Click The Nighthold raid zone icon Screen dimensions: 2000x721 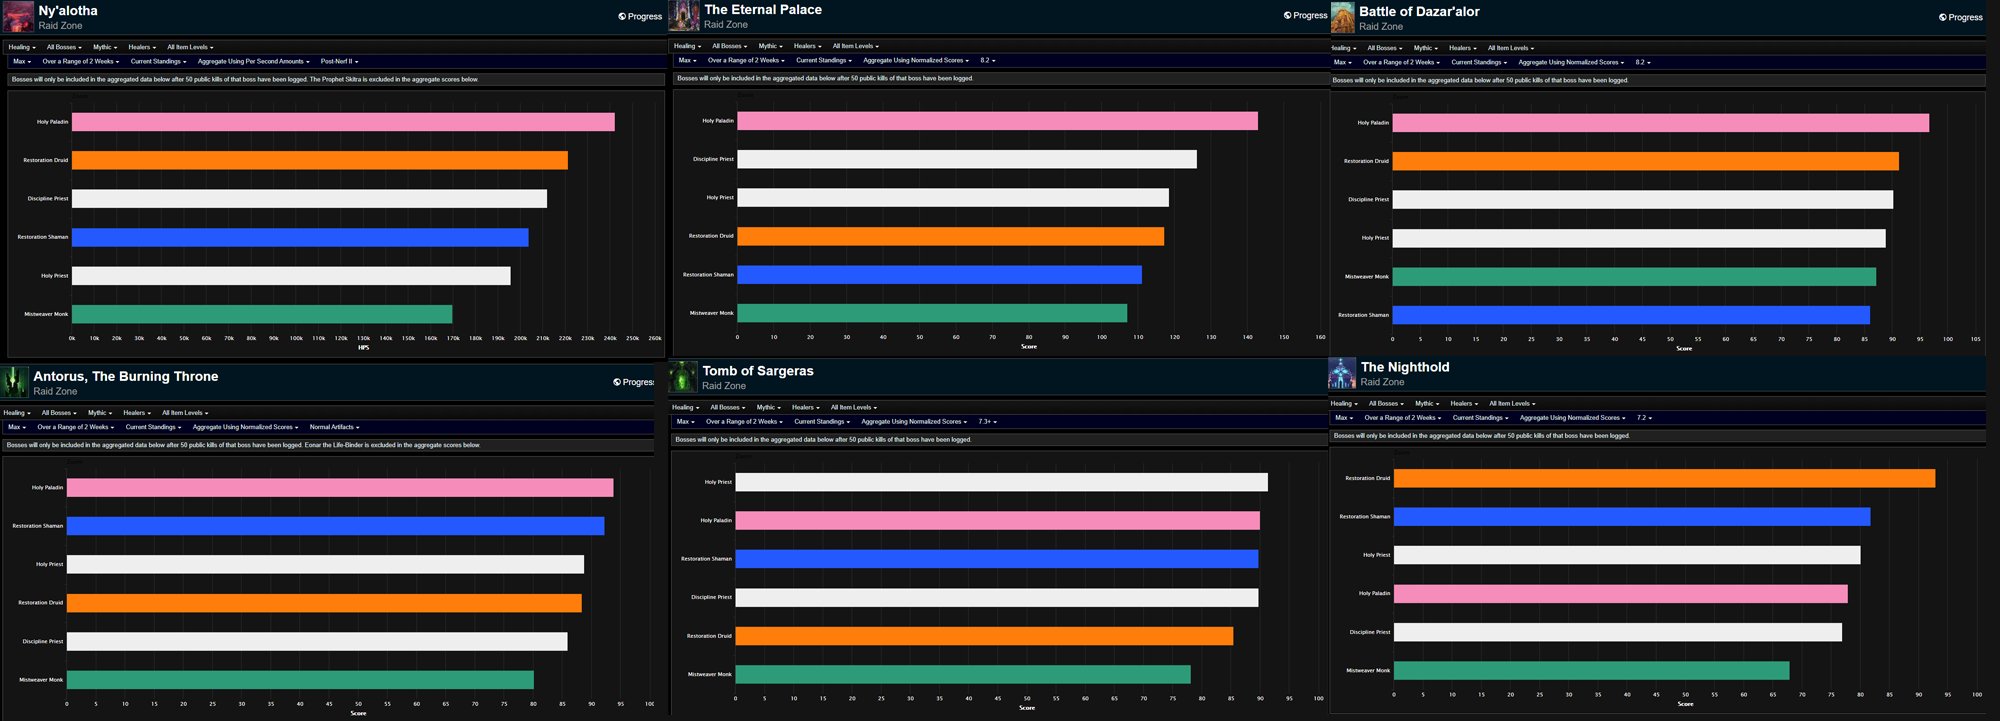(x=1342, y=373)
